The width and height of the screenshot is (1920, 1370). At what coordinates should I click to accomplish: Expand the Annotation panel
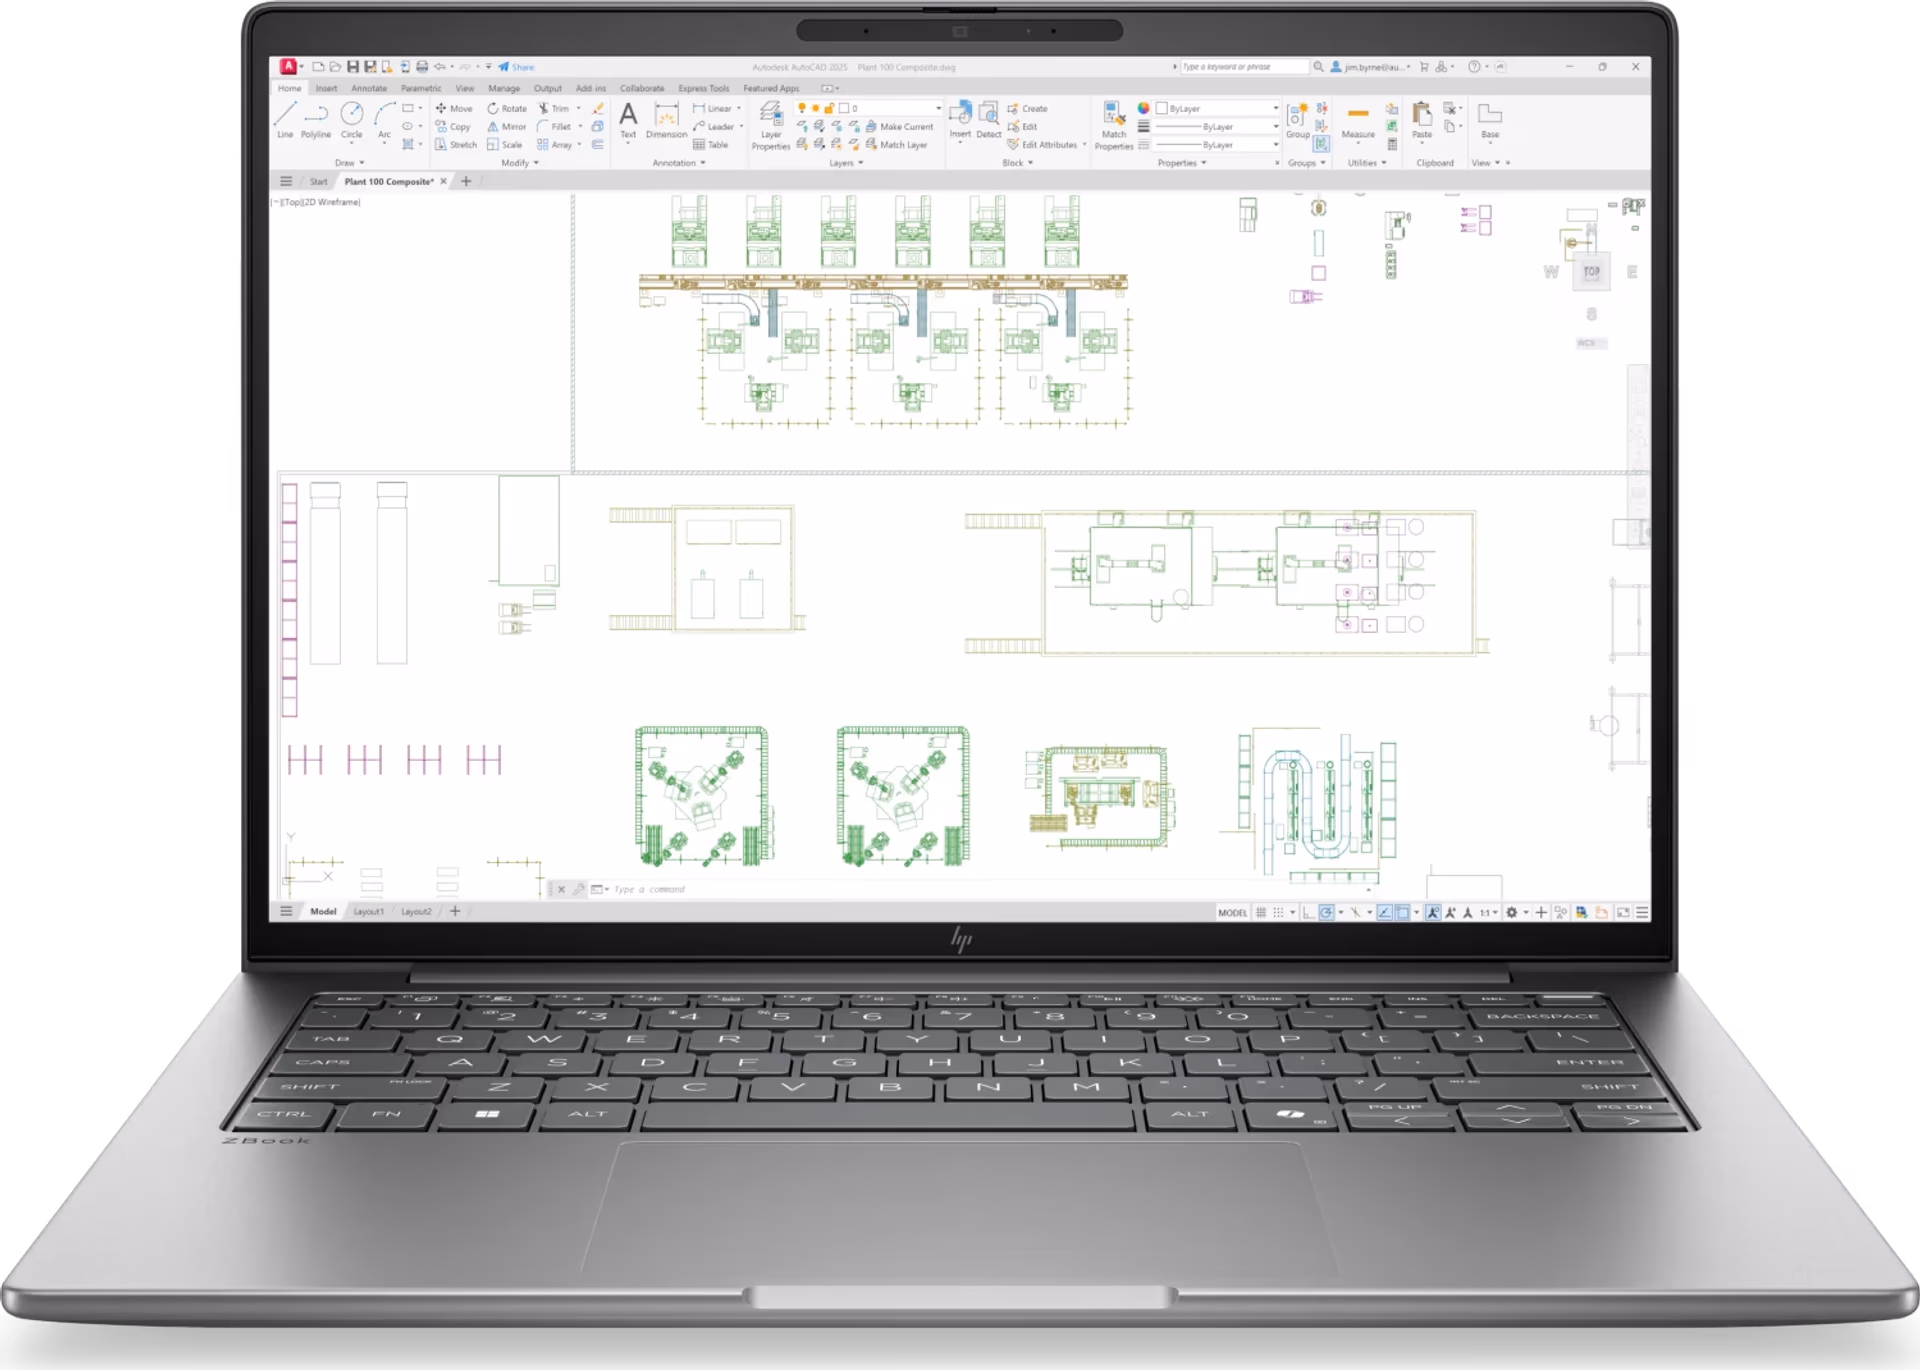click(x=679, y=162)
